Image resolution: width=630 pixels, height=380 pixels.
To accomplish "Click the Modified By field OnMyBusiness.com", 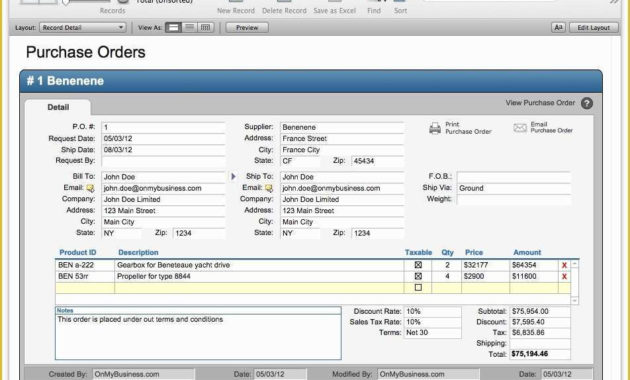I will tap(428, 374).
